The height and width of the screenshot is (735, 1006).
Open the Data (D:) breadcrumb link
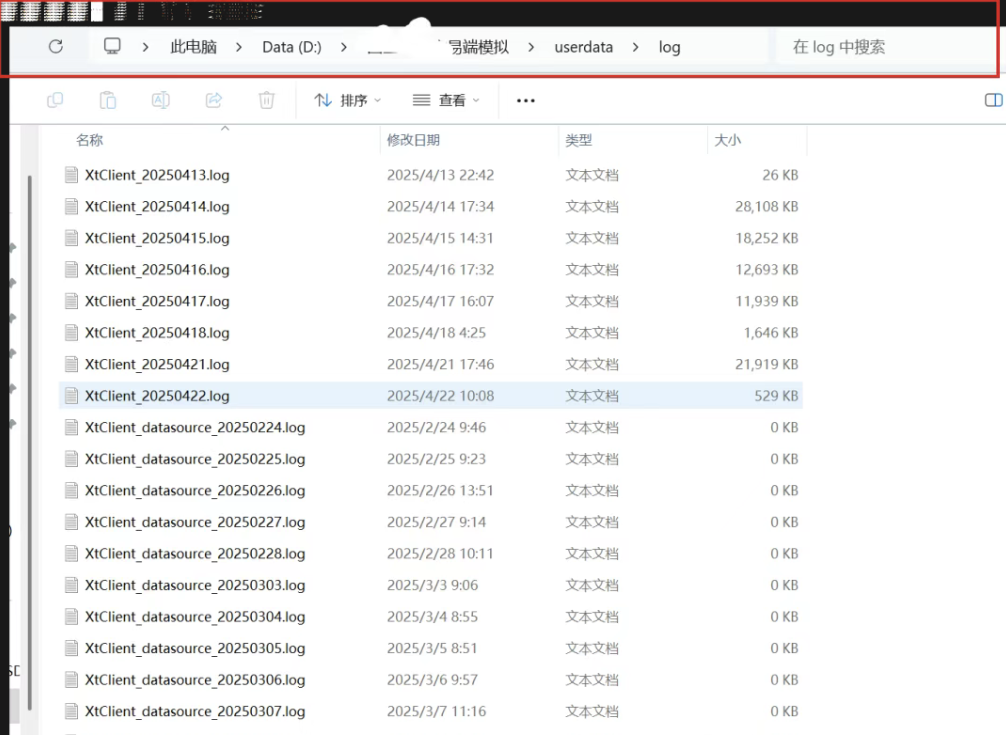(x=291, y=46)
